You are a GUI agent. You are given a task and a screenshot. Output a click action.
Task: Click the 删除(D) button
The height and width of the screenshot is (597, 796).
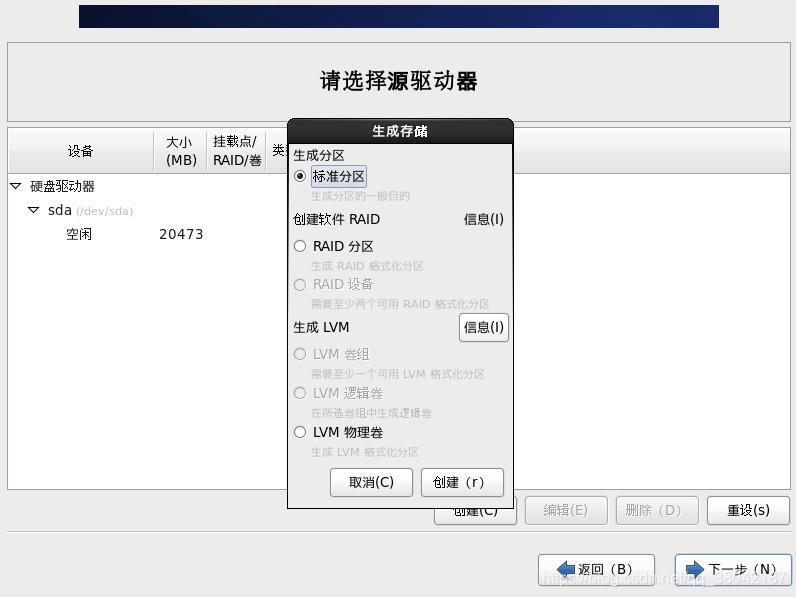(x=657, y=510)
